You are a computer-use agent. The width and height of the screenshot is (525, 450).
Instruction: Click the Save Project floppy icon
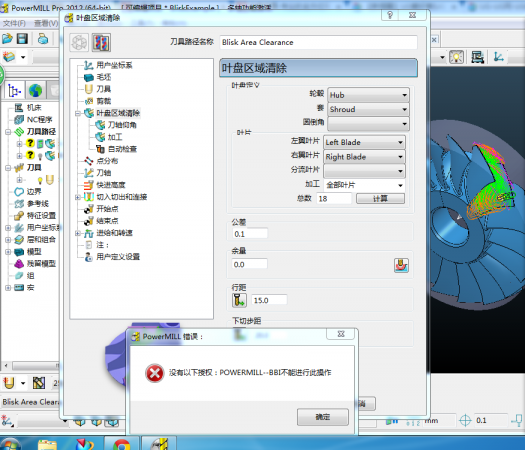[22, 39]
